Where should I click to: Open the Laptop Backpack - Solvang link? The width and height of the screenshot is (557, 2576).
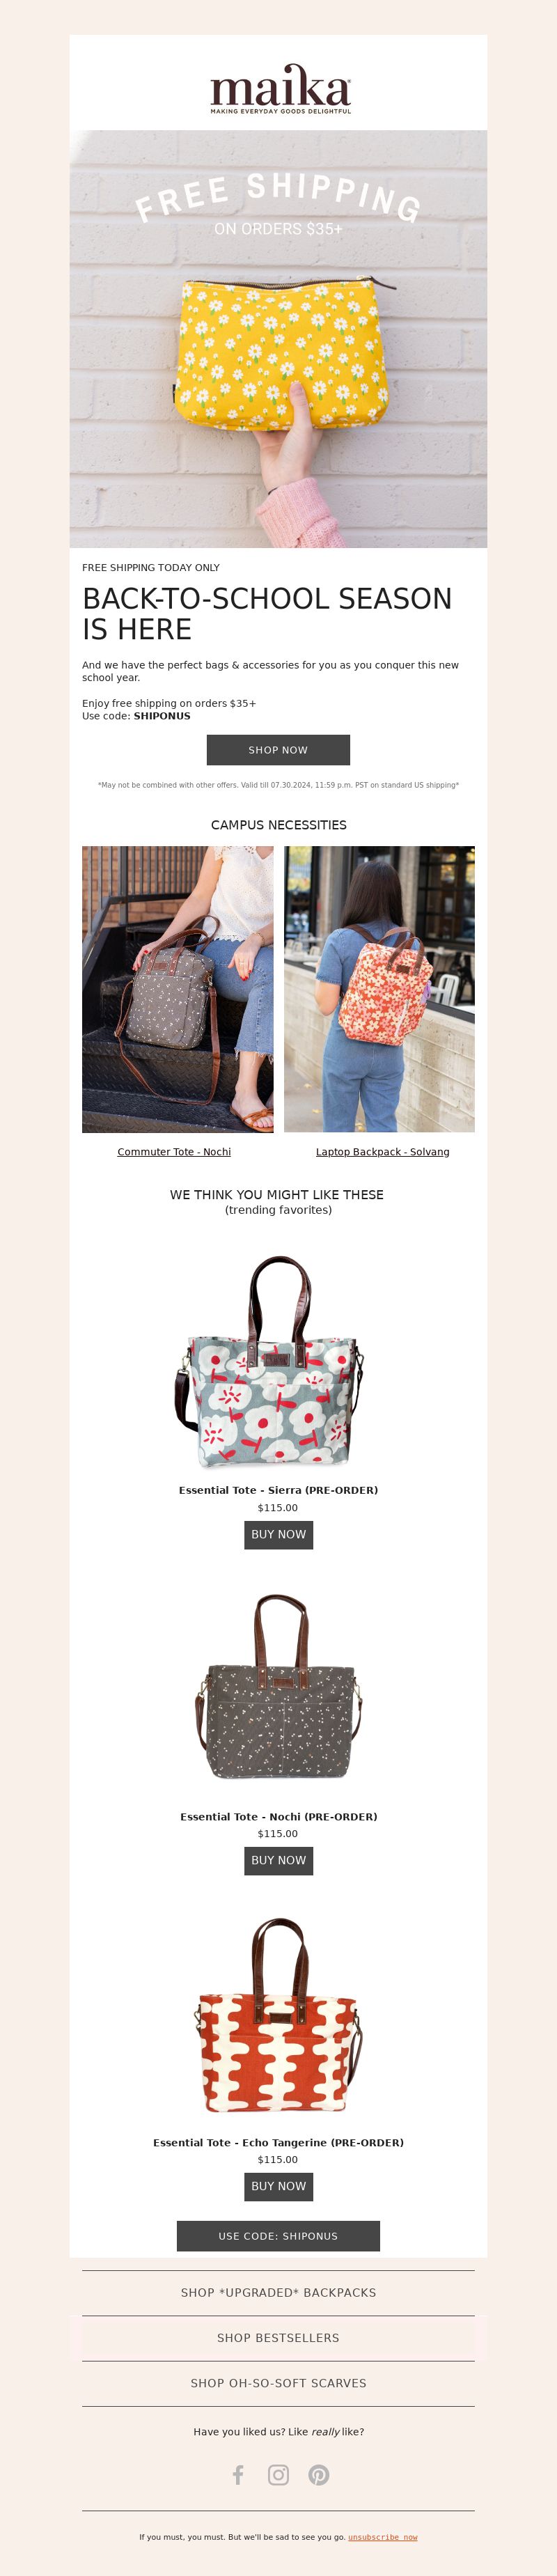click(x=382, y=1152)
